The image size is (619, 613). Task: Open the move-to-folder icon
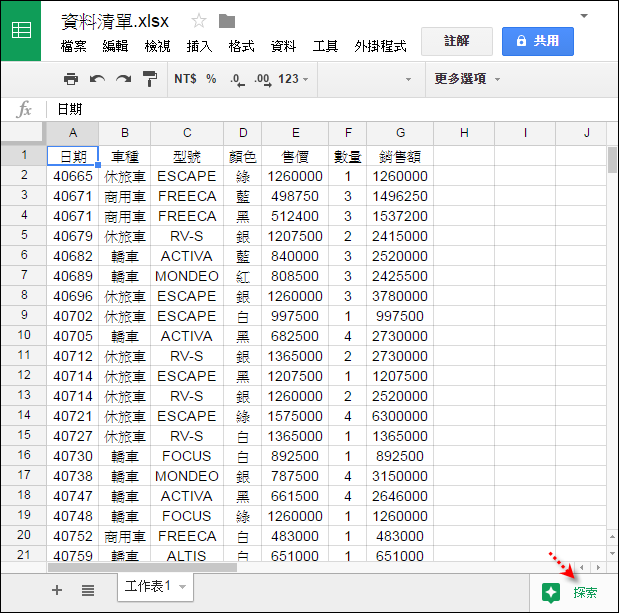(227, 21)
